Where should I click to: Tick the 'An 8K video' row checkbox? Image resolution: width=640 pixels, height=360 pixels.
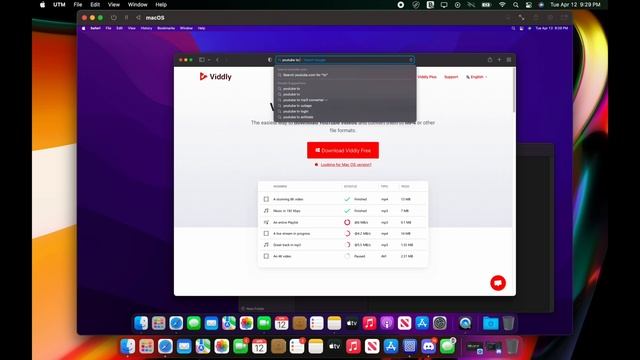click(x=266, y=256)
